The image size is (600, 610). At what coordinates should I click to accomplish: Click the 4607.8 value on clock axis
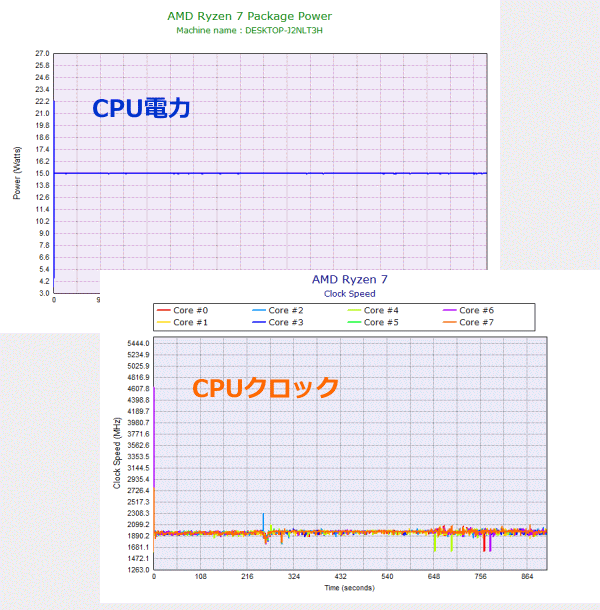click(x=139, y=389)
